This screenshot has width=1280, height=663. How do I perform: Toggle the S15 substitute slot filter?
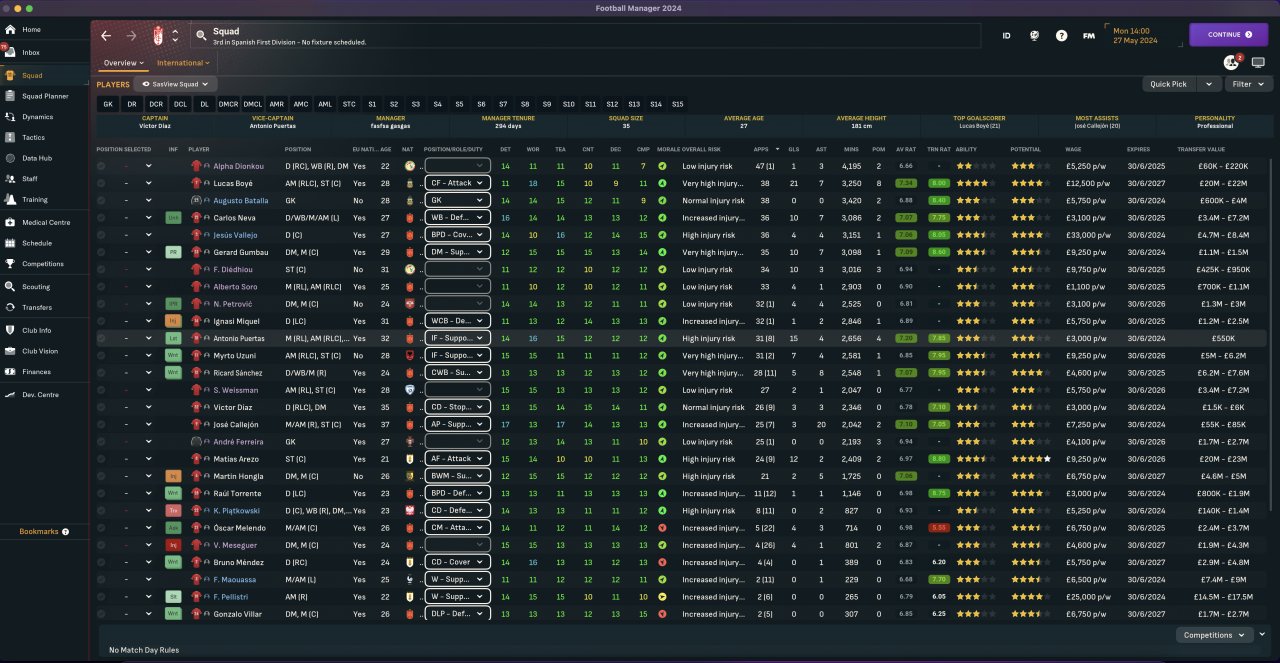[x=678, y=104]
